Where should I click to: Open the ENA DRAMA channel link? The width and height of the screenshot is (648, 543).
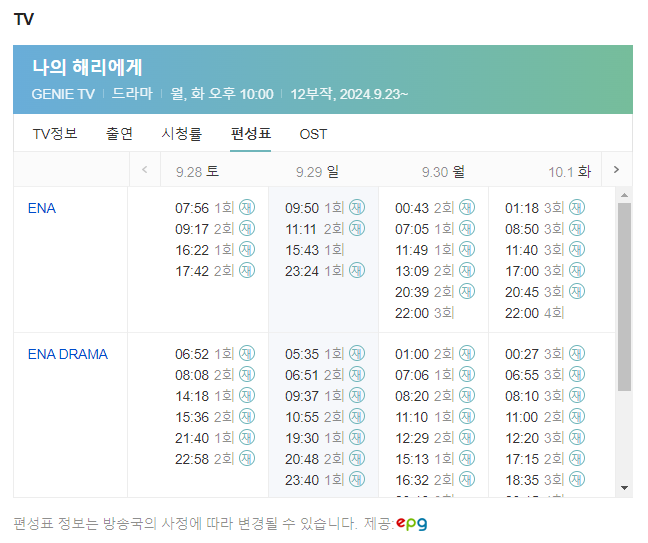point(68,354)
